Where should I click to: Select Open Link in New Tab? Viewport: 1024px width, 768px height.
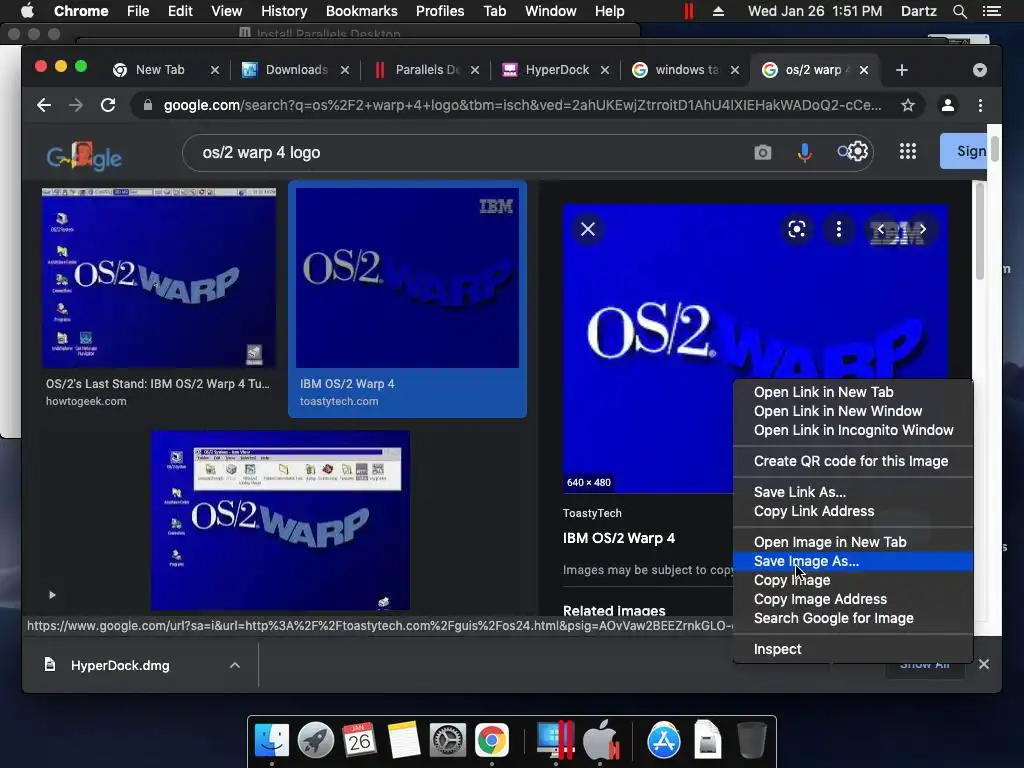(x=853, y=392)
